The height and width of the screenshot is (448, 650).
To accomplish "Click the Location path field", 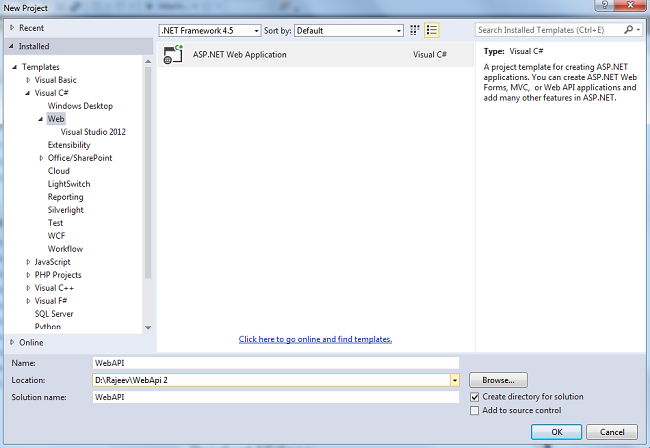I will point(272,380).
